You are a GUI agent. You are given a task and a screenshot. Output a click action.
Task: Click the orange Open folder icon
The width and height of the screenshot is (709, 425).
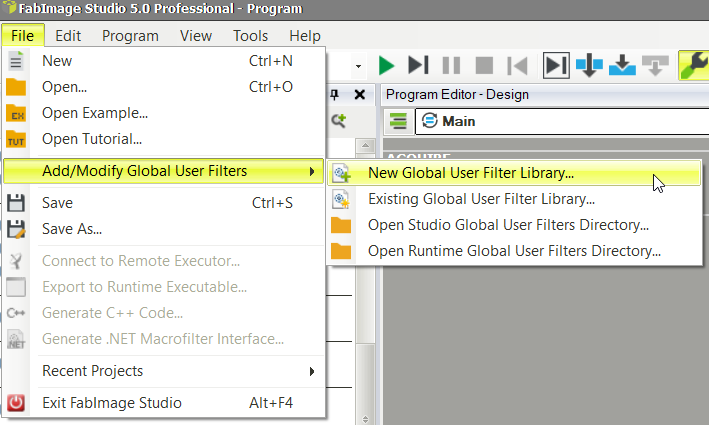tap(16, 87)
